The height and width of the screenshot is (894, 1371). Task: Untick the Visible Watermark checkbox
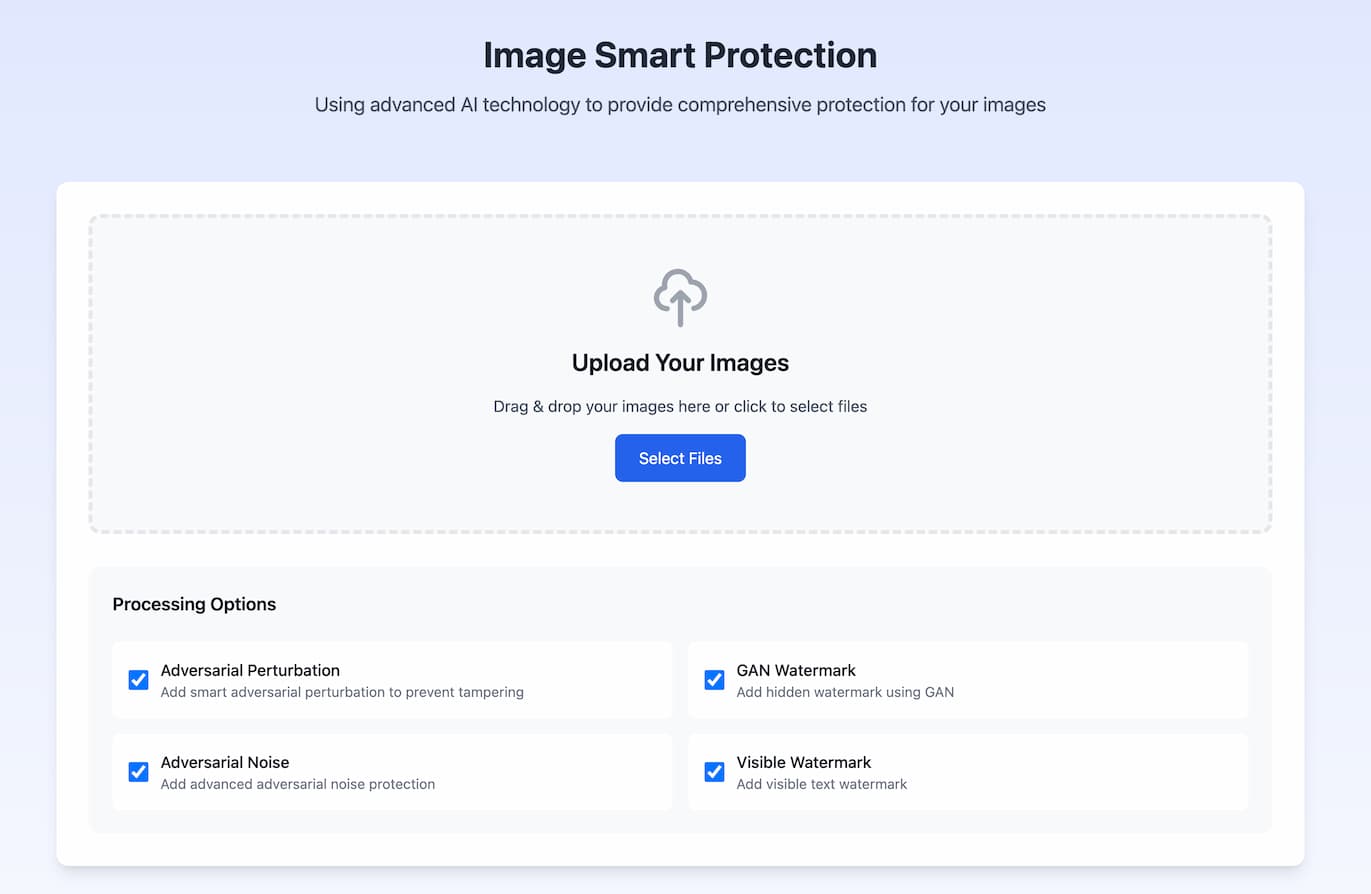tap(714, 772)
